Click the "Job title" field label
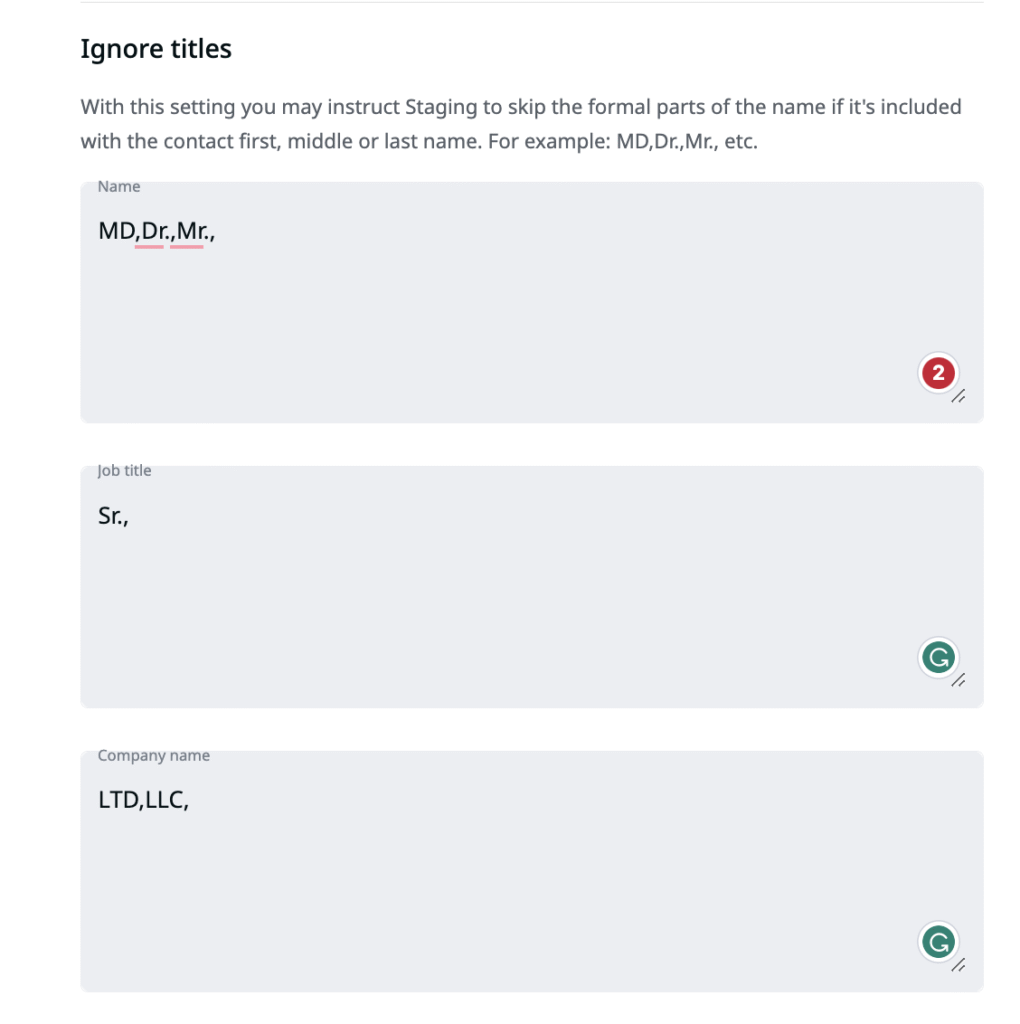The image size is (1020, 1024). [x=125, y=471]
